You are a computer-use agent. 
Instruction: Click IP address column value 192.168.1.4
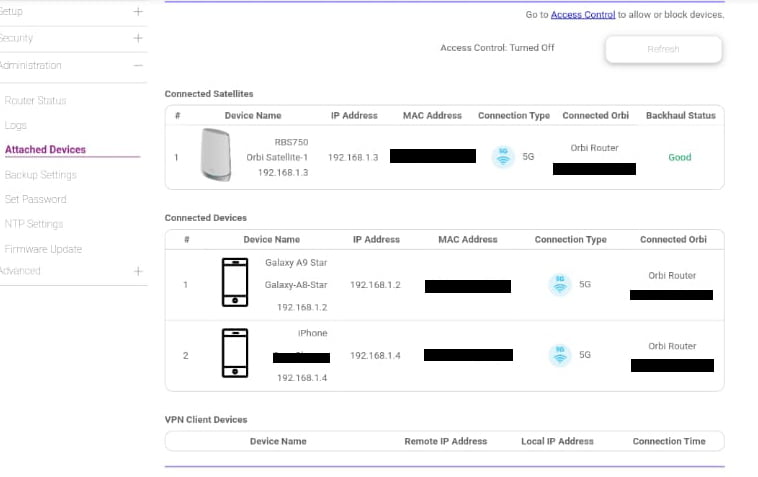click(x=375, y=355)
